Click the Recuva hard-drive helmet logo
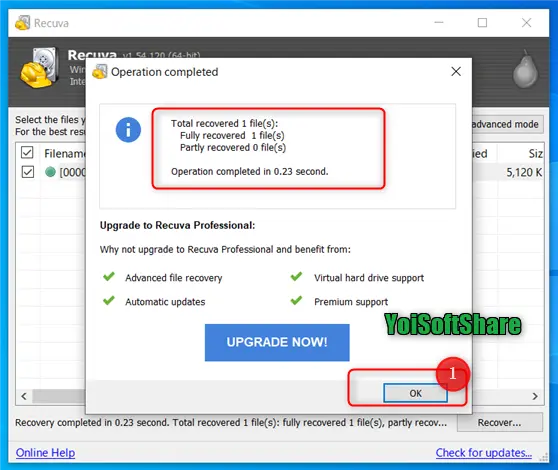 (x=39, y=68)
